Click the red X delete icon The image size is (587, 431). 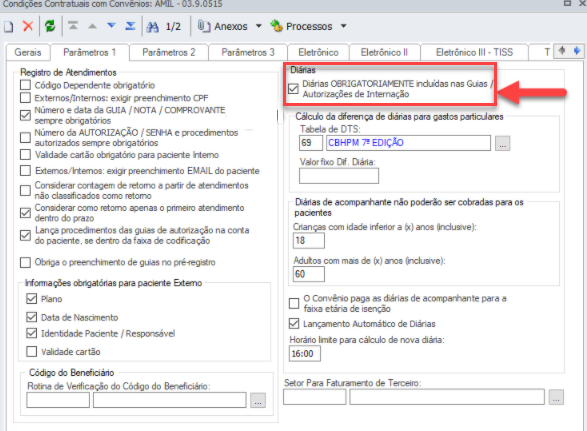[28, 26]
